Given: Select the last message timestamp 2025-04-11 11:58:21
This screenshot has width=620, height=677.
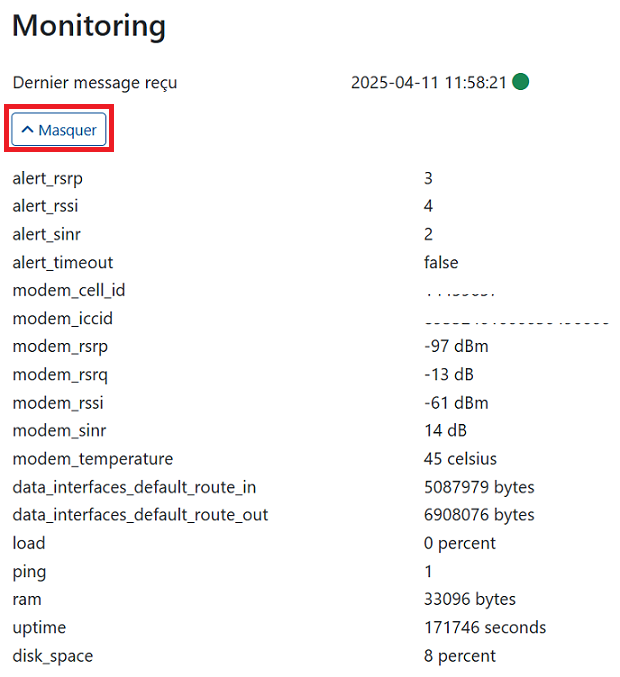Looking at the screenshot, I should point(428,82).
